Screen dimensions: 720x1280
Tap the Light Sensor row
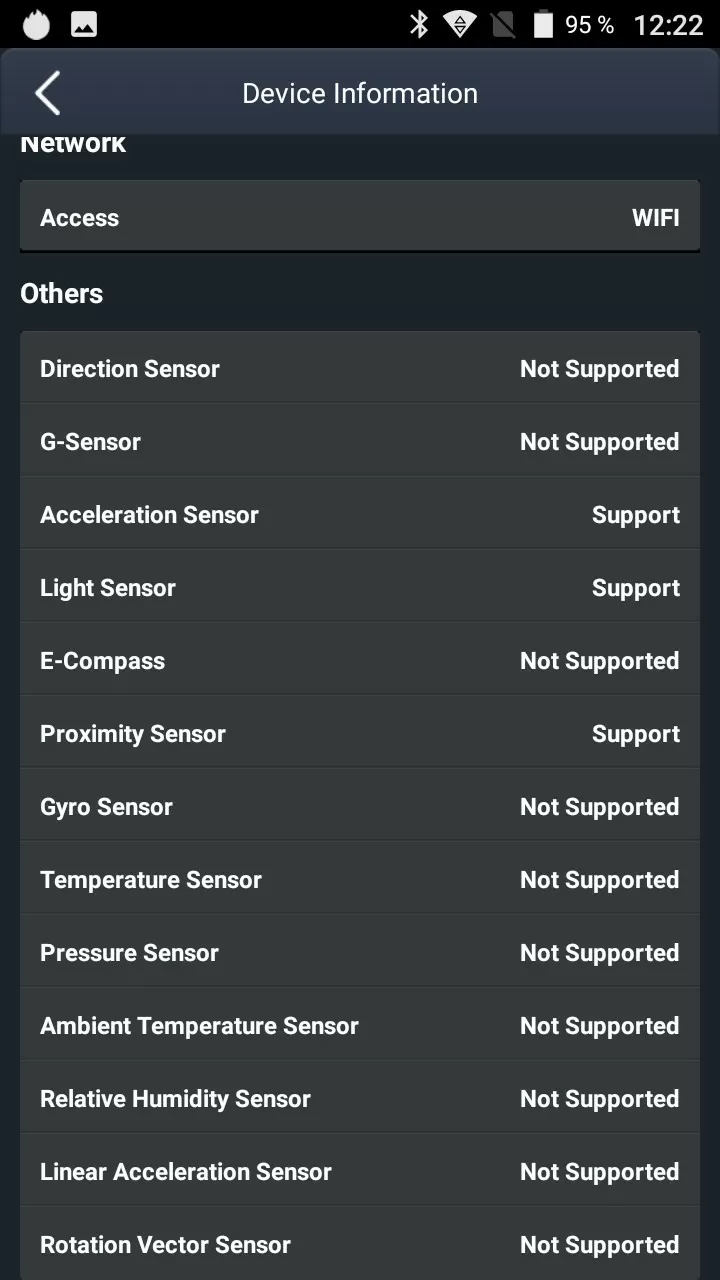[x=360, y=587]
